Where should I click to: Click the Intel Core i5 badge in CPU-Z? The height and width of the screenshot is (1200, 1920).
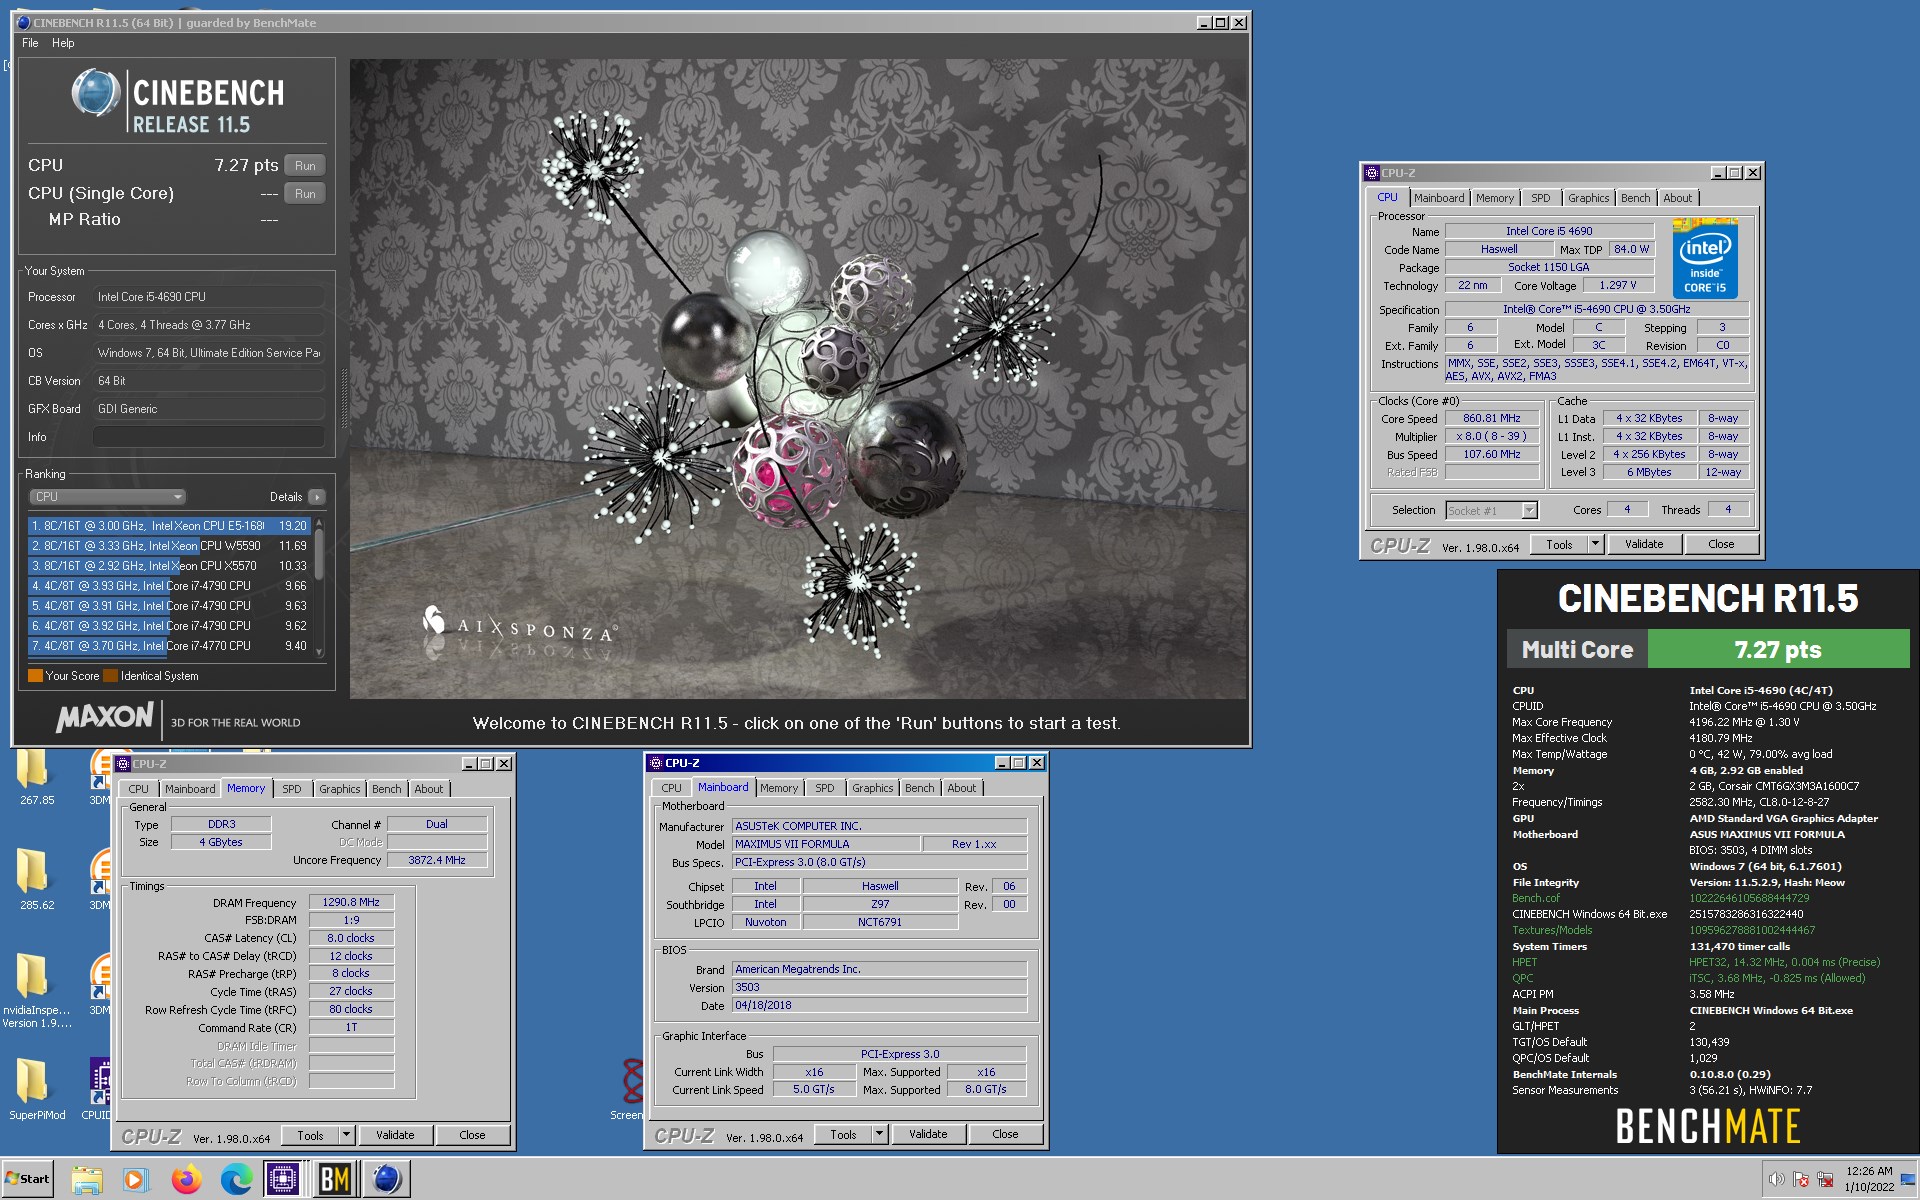(1705, 258)
